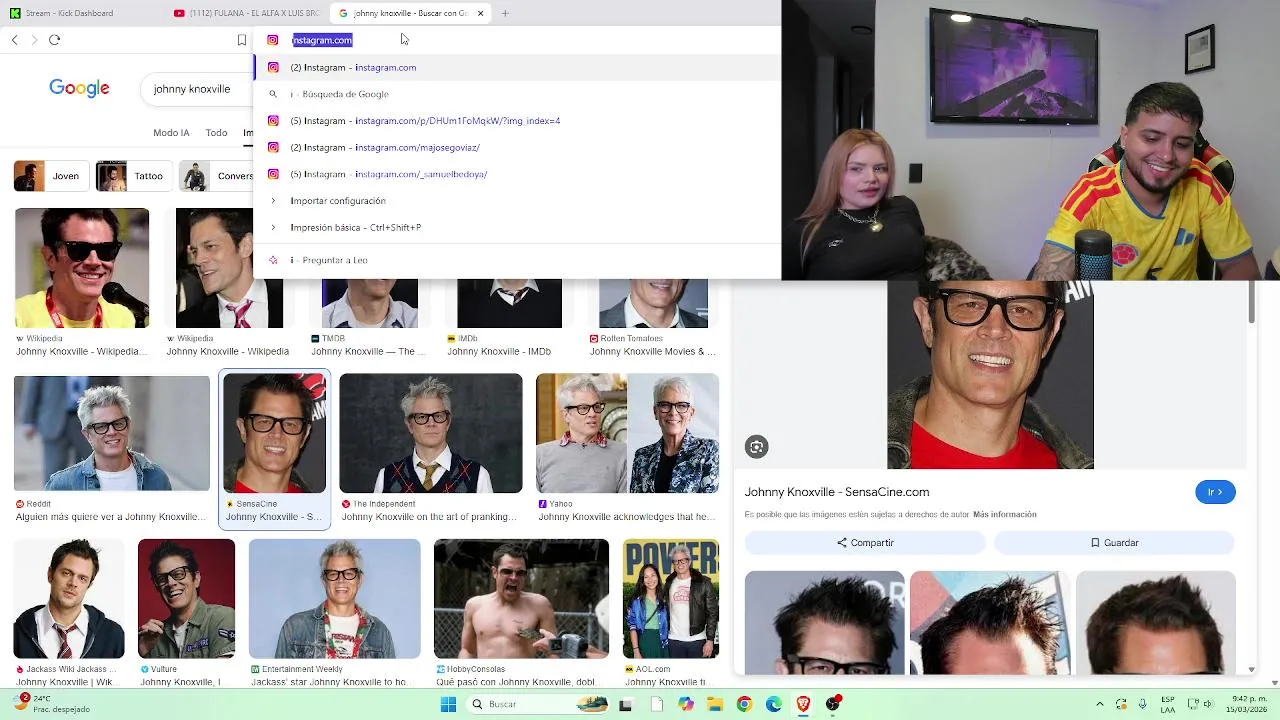Switch to the Modo IA search tab
The image size is (1280, 720).
[171, 133]
